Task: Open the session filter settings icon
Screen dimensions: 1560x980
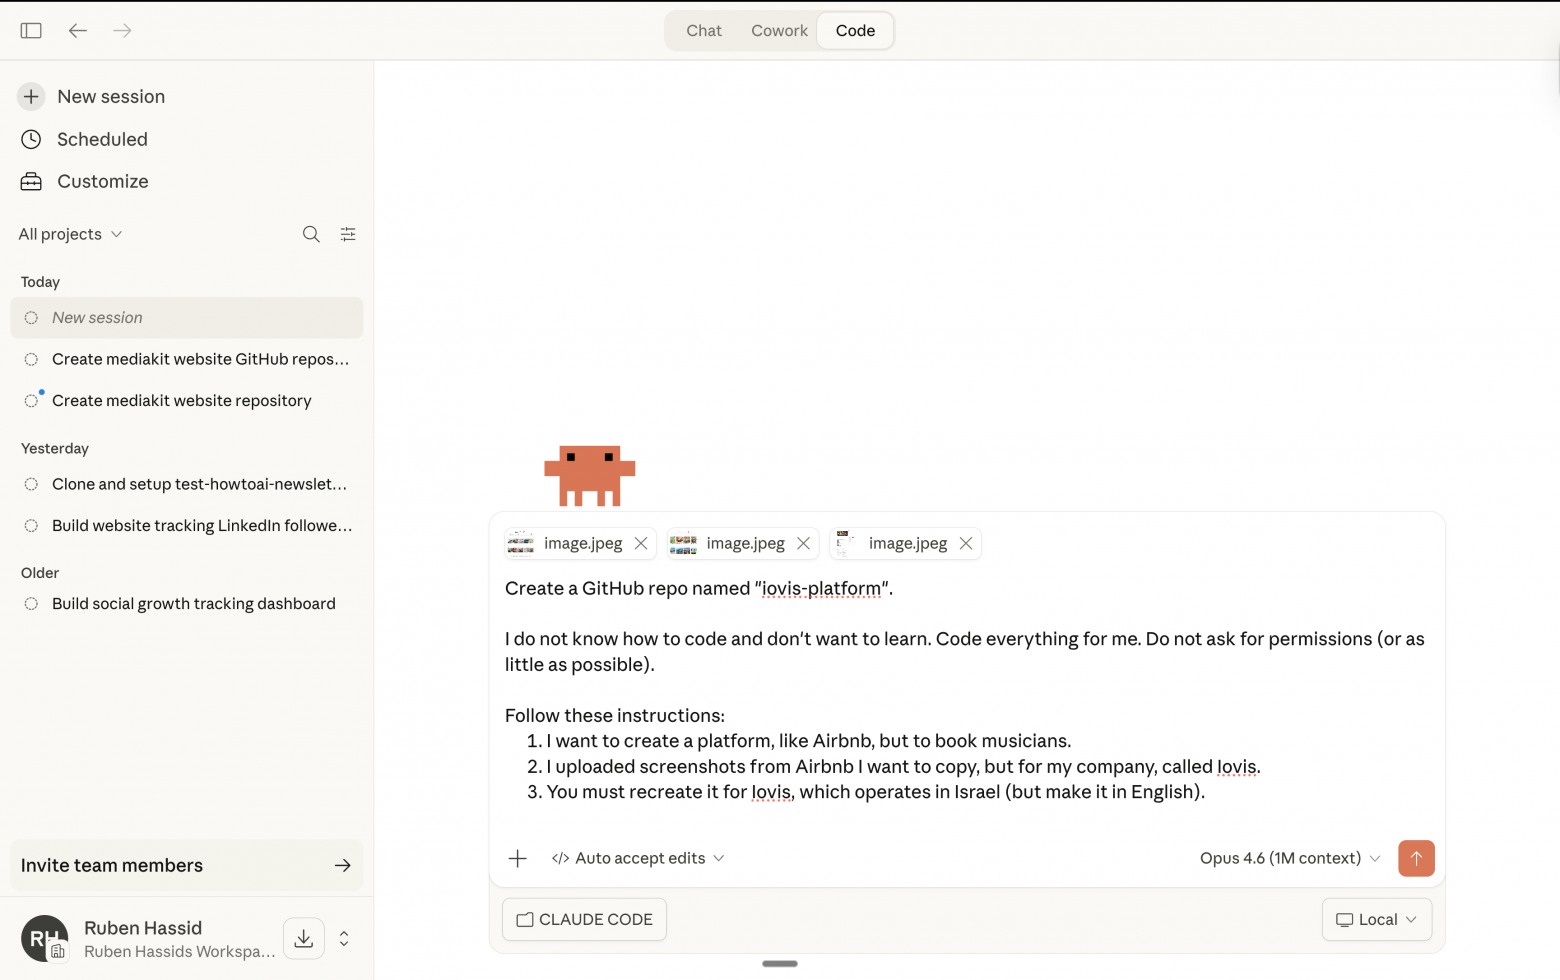Action: [x=348, y=234]
